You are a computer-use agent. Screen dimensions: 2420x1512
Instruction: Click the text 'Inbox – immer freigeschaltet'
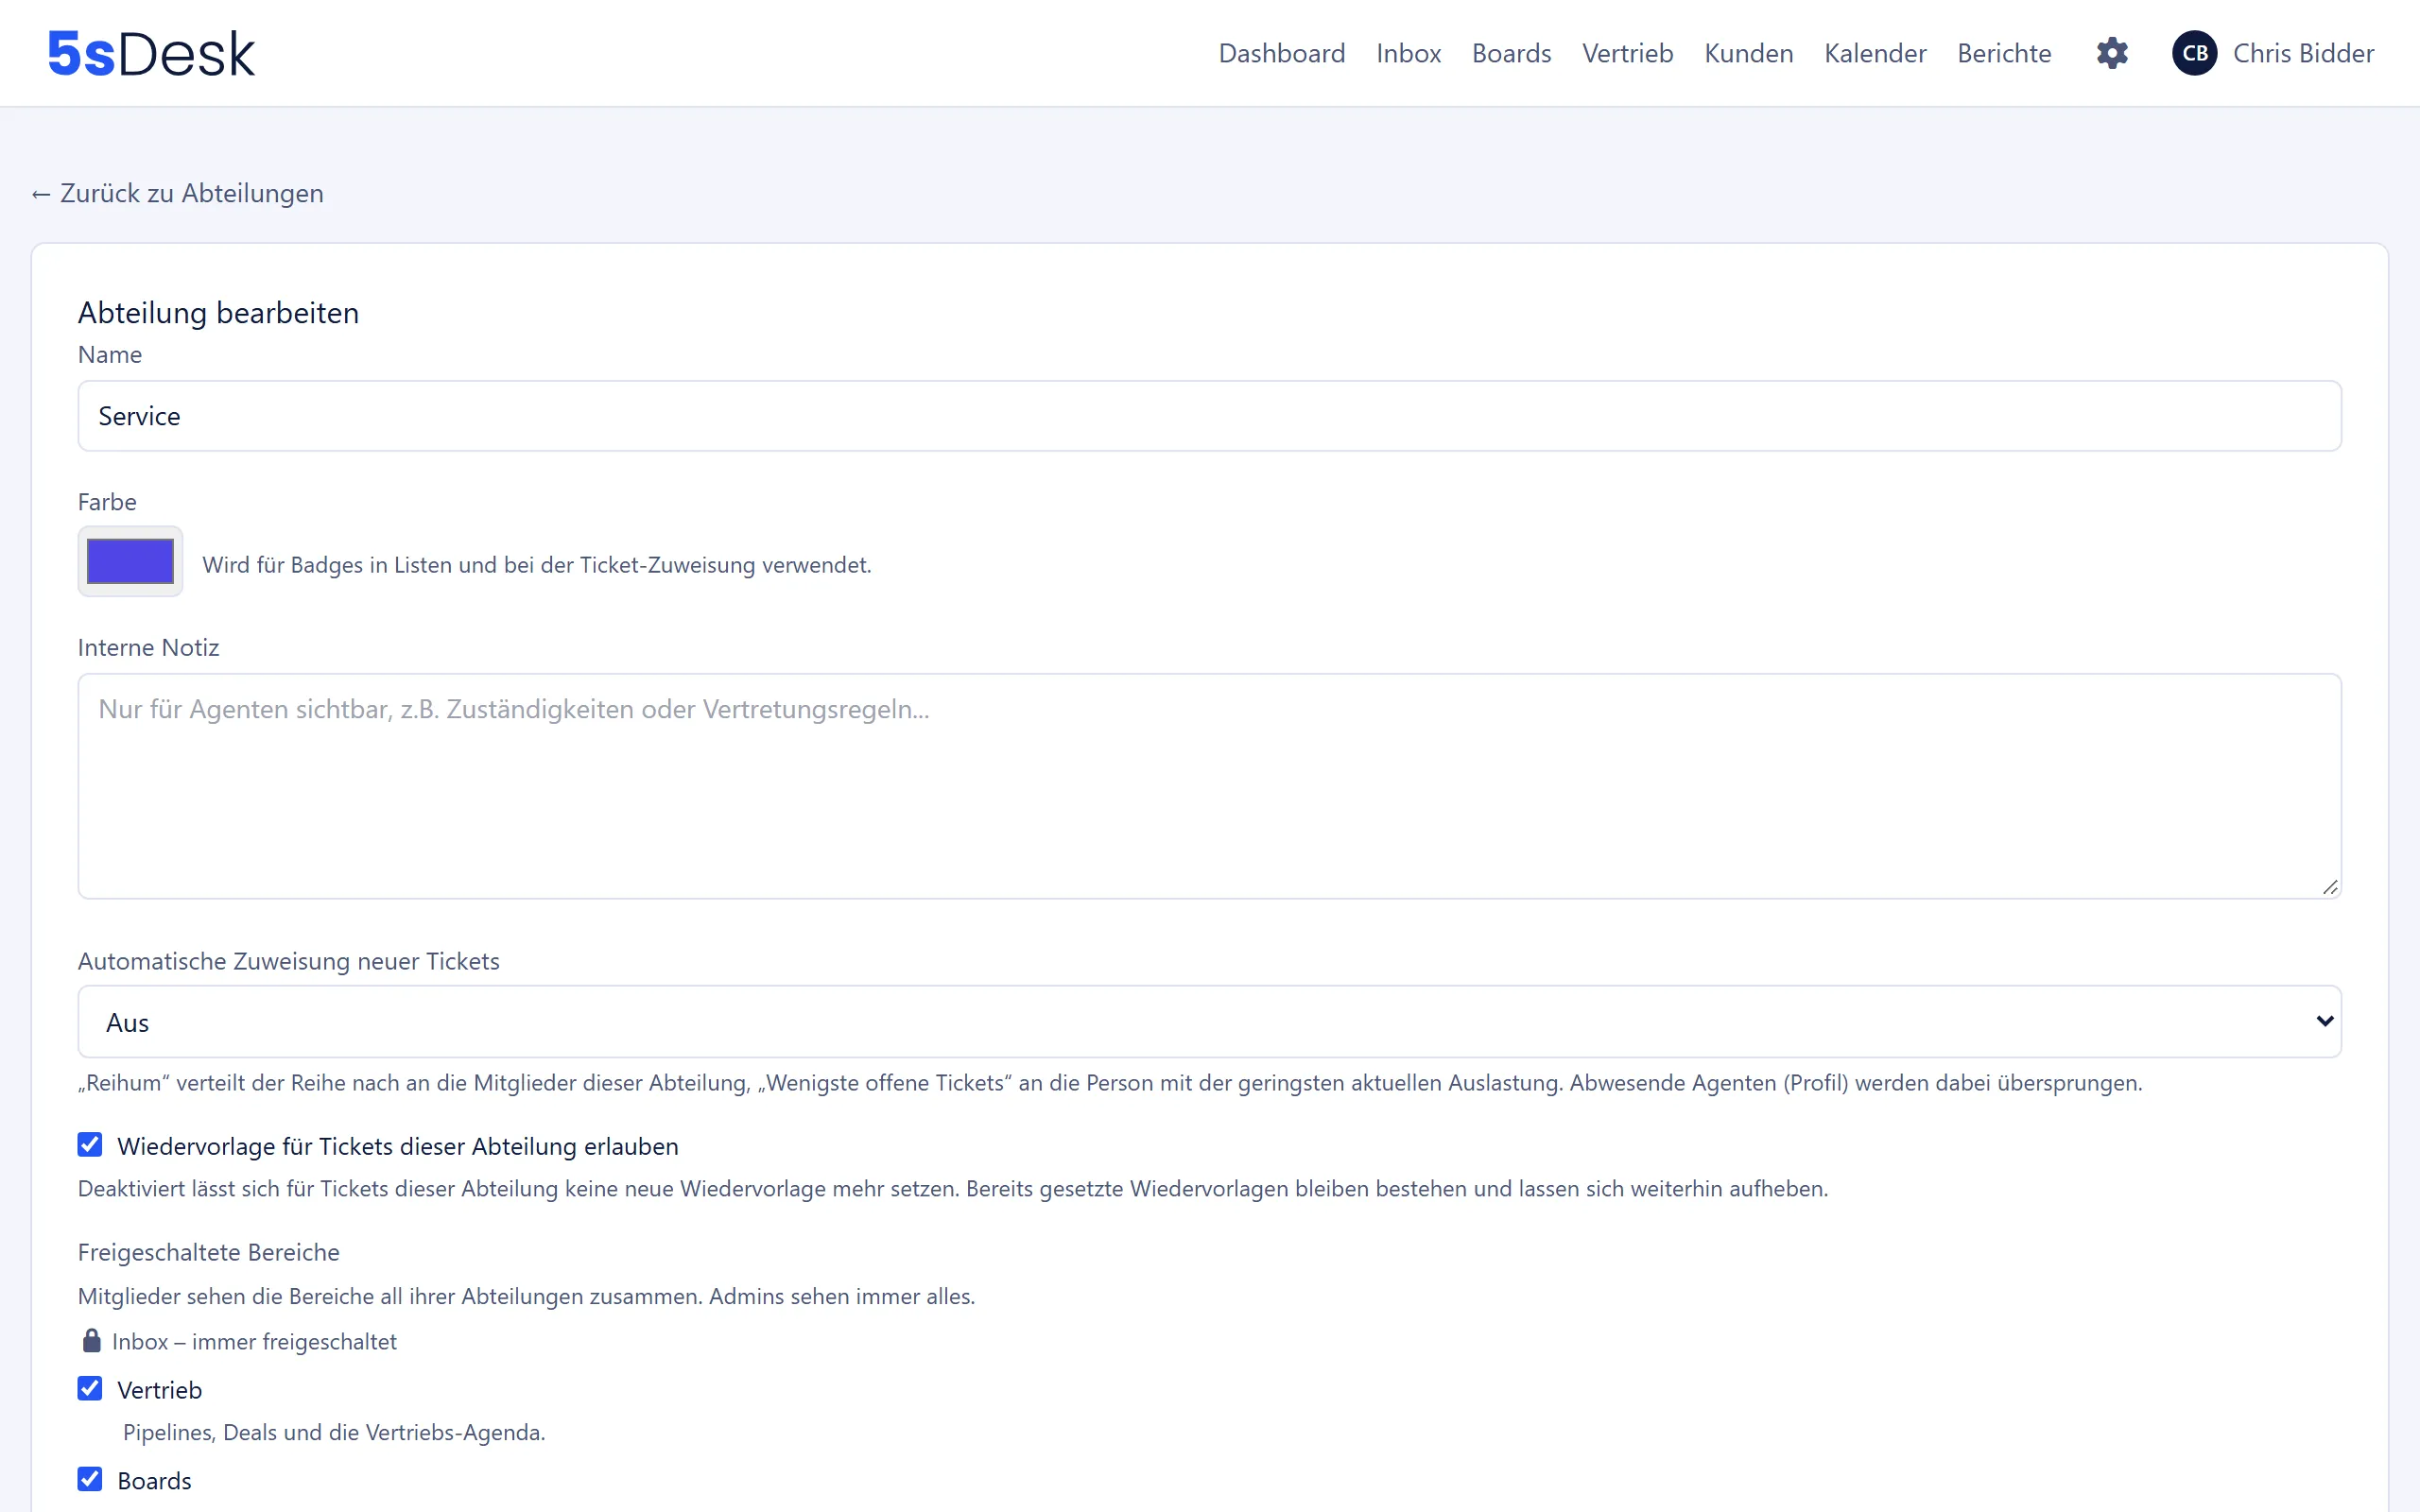tap(254, 1341)
